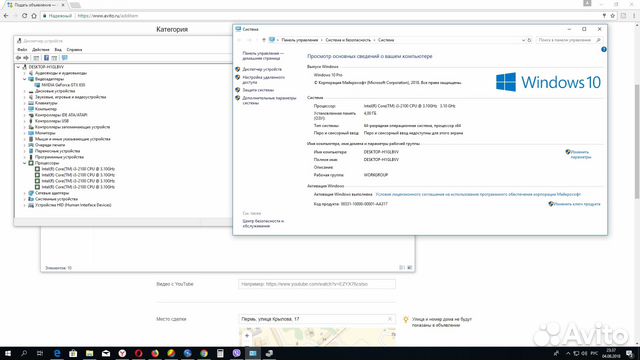Click Дополнительные параметры системы link
Screen dimensions: 640x360
tap(269, 100)
